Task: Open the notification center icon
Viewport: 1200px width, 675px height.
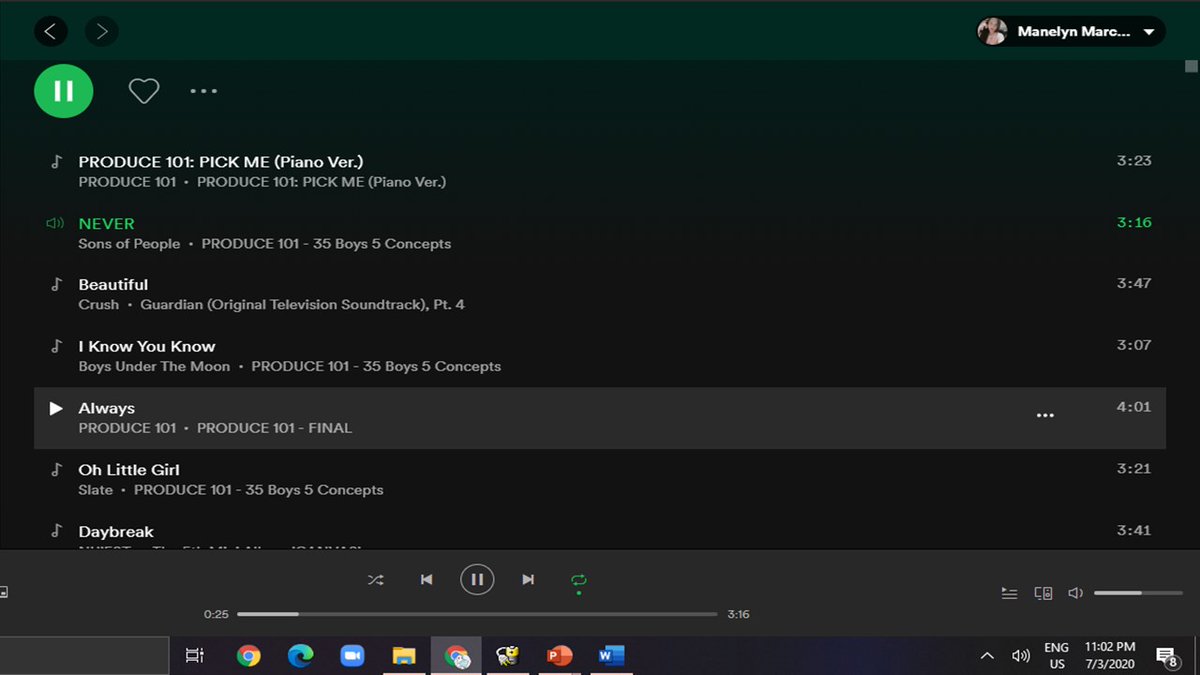Action: [1167, 656]
